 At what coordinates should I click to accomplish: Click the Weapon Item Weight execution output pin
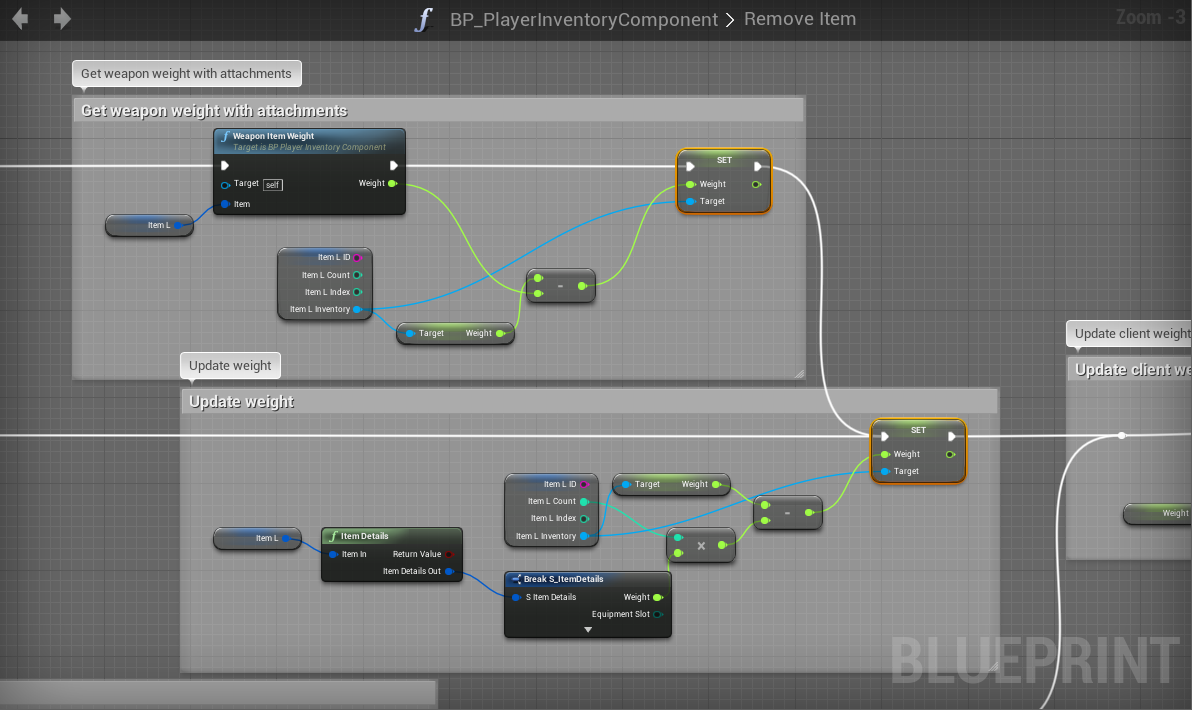(x=394, y=166)
